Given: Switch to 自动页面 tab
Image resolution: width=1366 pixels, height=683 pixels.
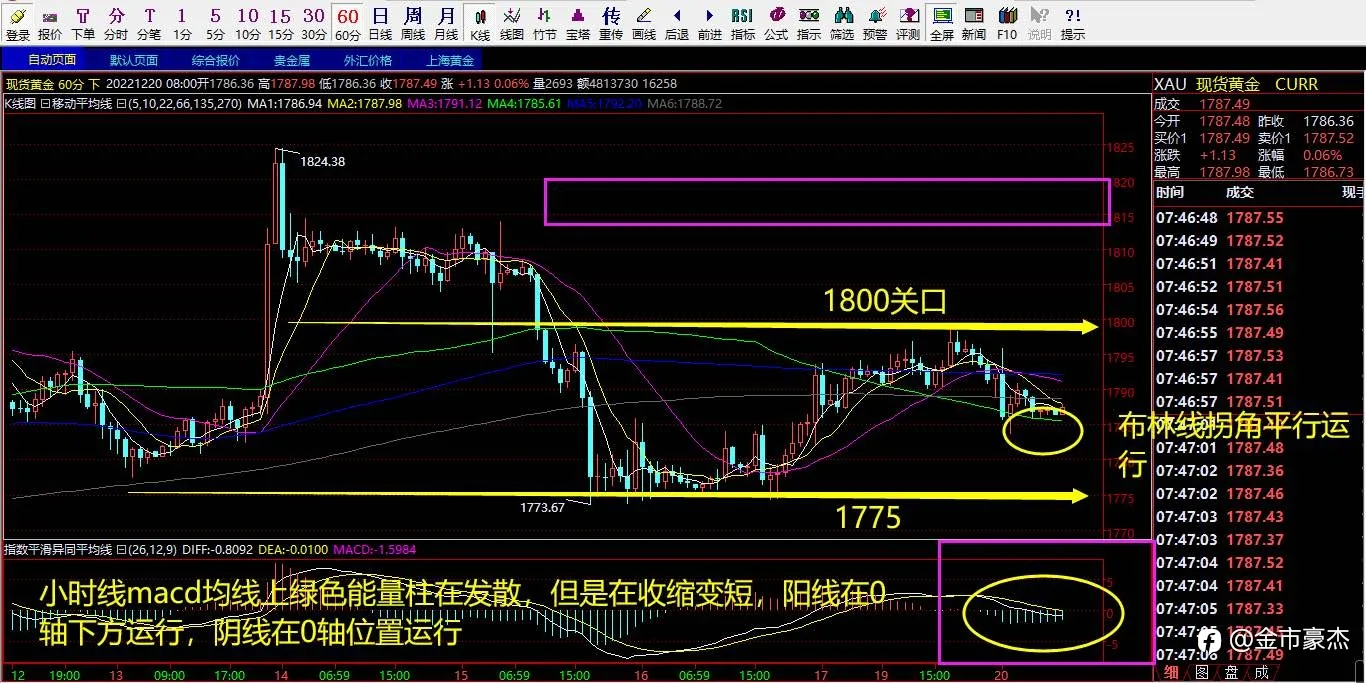Looking at the screenshot, I should [x=51, y=59].
